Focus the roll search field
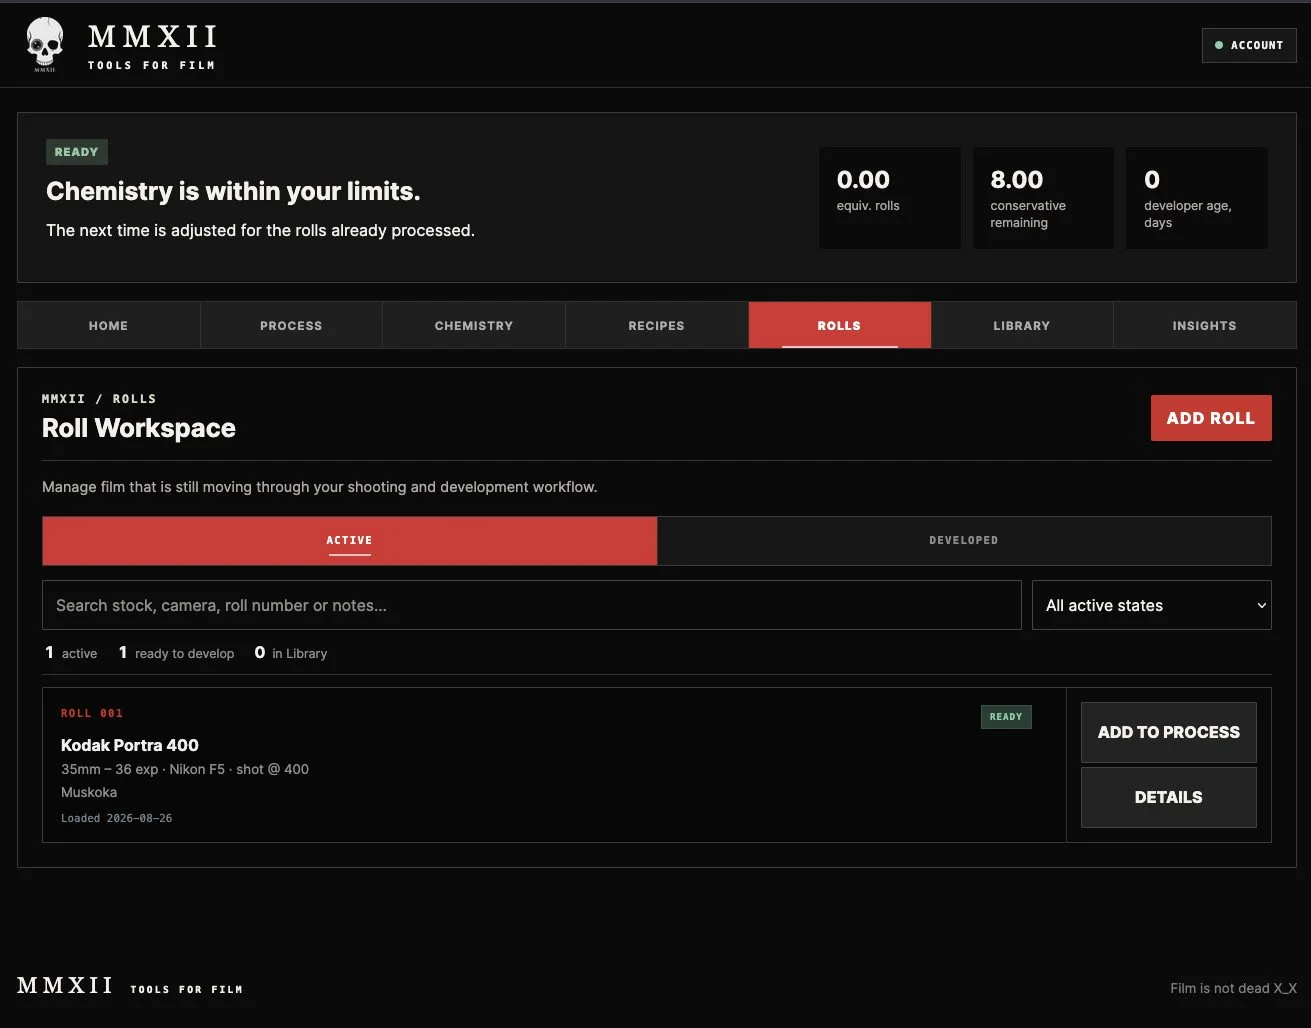The height and width of the screenshot is (1028, 1311). tap(531, 605)
